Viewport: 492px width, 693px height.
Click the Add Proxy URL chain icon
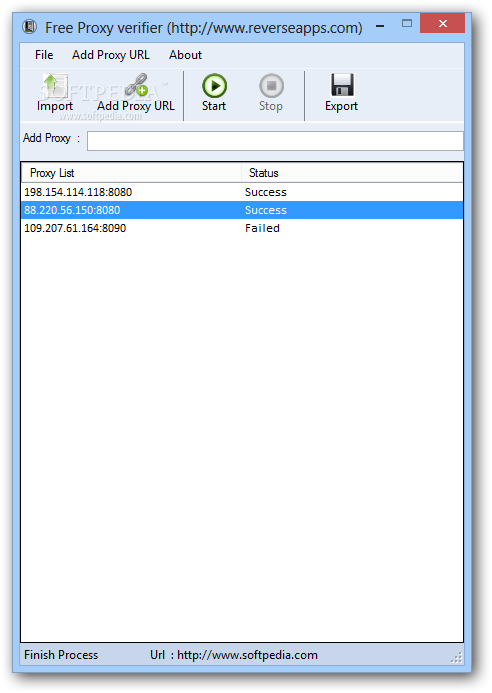(x=136, y=85)
